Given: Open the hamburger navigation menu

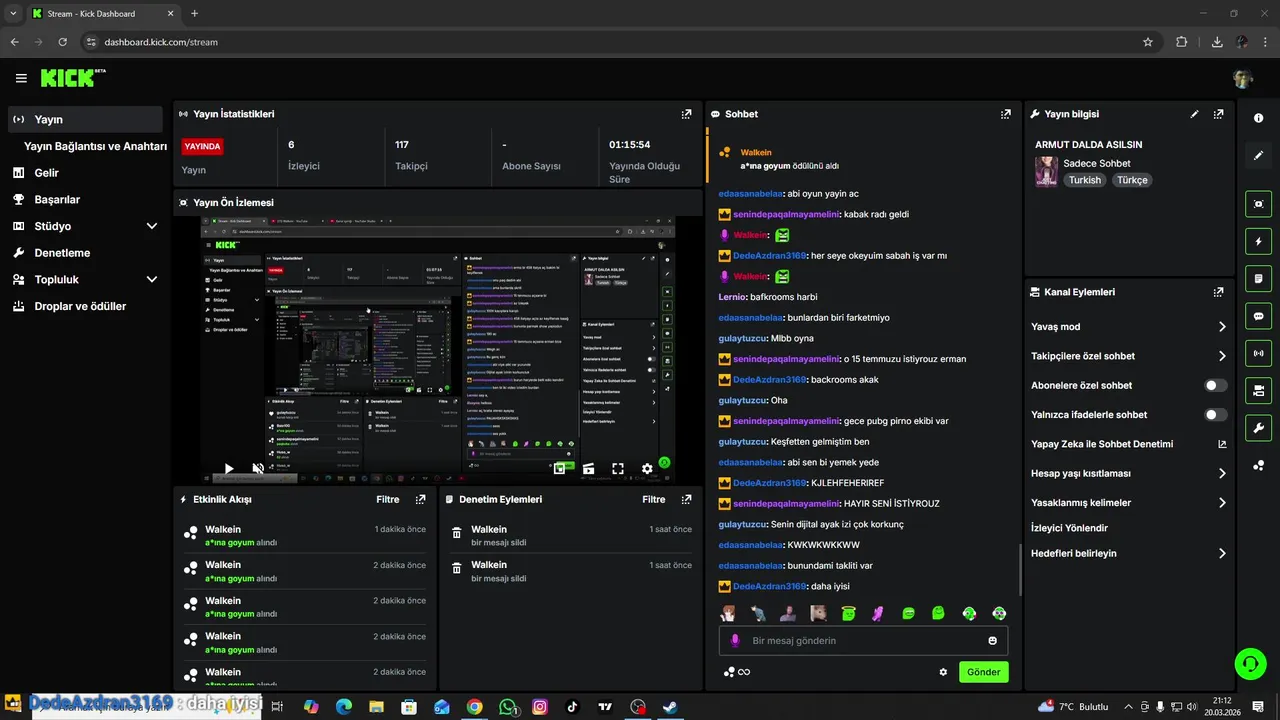Looking at the screenshot, I should pos(21,78).
